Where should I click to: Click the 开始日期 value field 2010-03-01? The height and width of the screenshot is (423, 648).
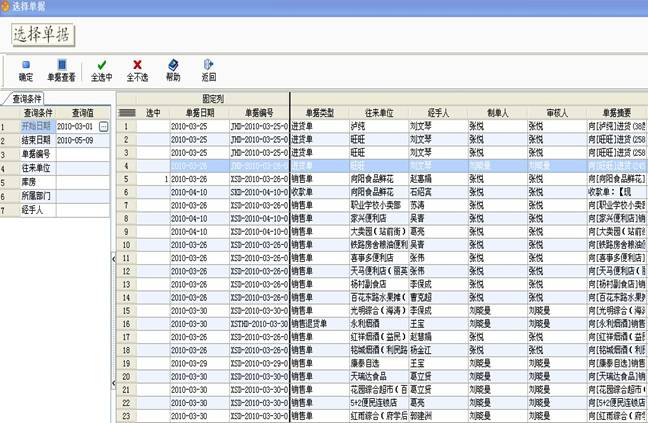click(x=77, y=126)
